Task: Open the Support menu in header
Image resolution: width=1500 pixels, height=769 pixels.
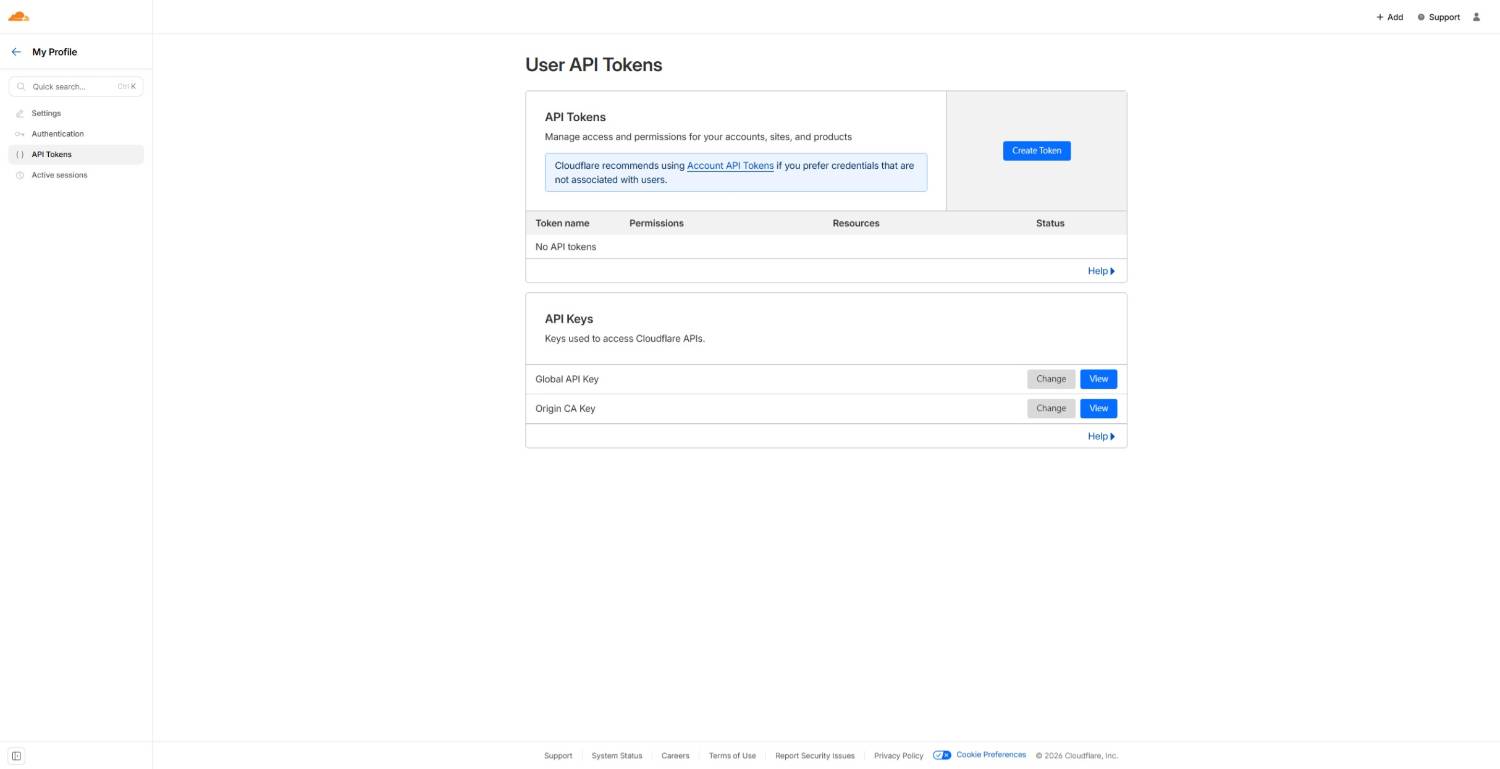Action: pos(1438,17)
